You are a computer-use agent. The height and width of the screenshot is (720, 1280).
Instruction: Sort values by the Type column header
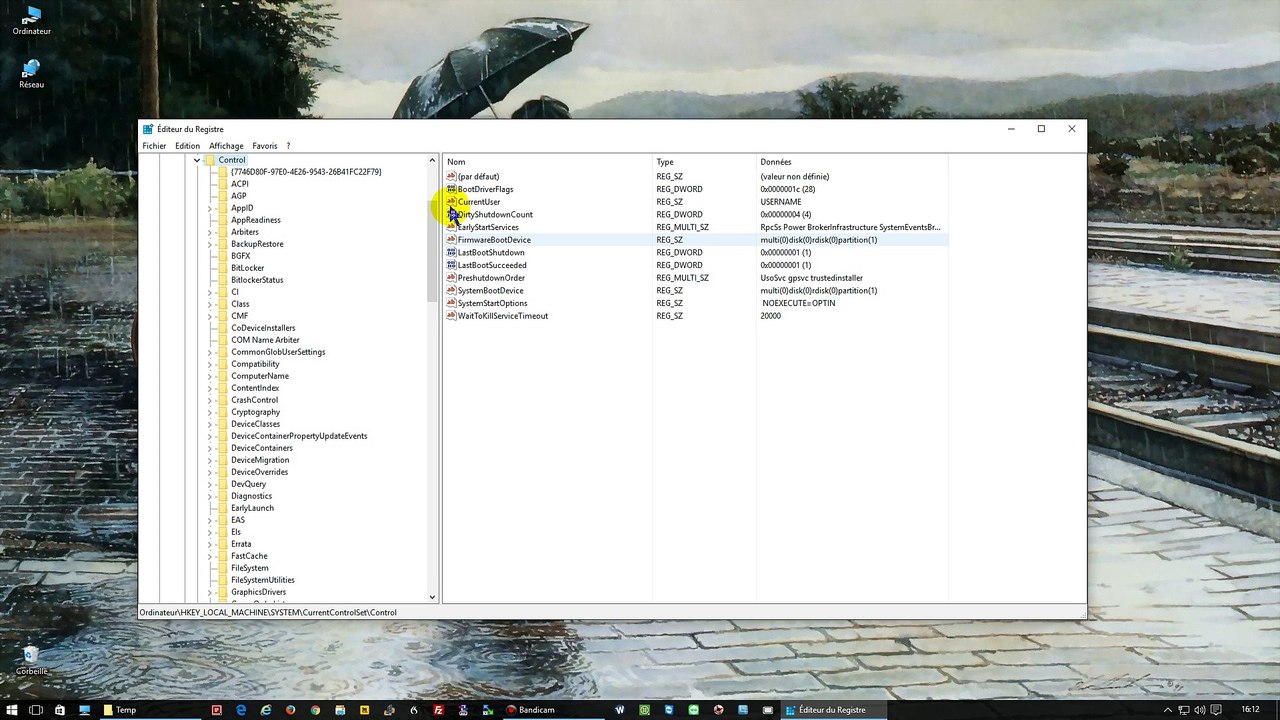(704, 162)
